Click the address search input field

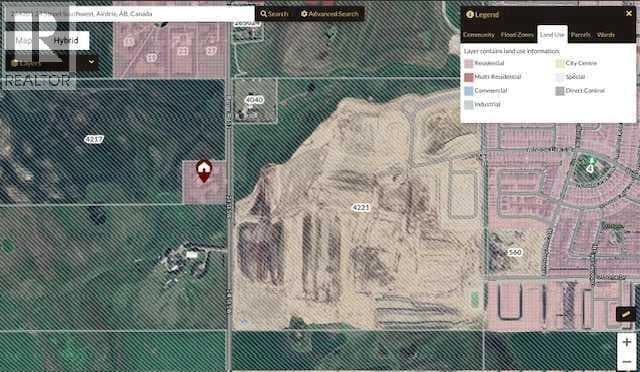(131, 14)
